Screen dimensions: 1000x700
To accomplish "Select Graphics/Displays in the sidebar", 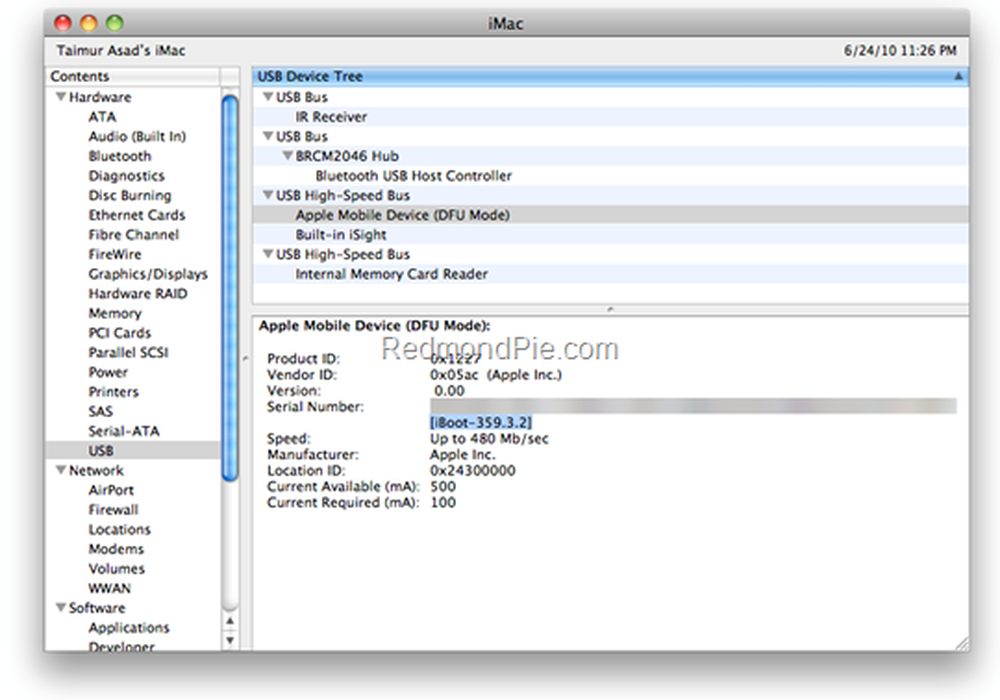I will [x=148, y=273].
